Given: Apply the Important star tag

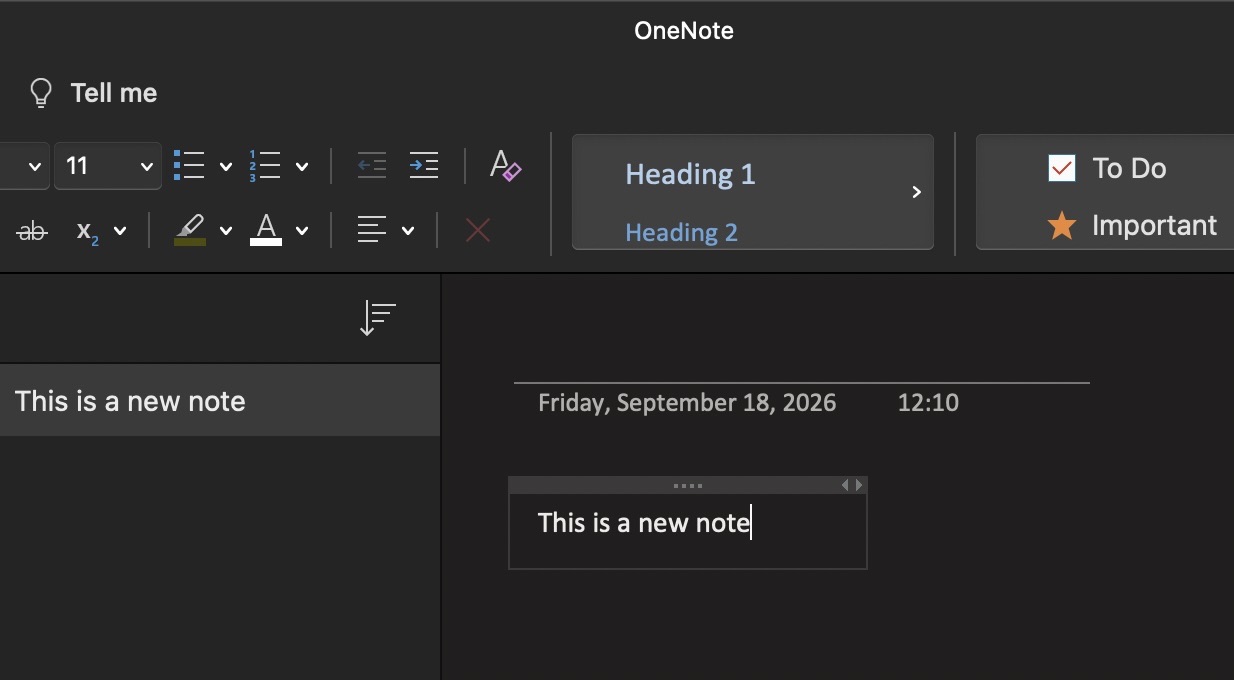Looking at the screenshot, I should coord(1132,226).
